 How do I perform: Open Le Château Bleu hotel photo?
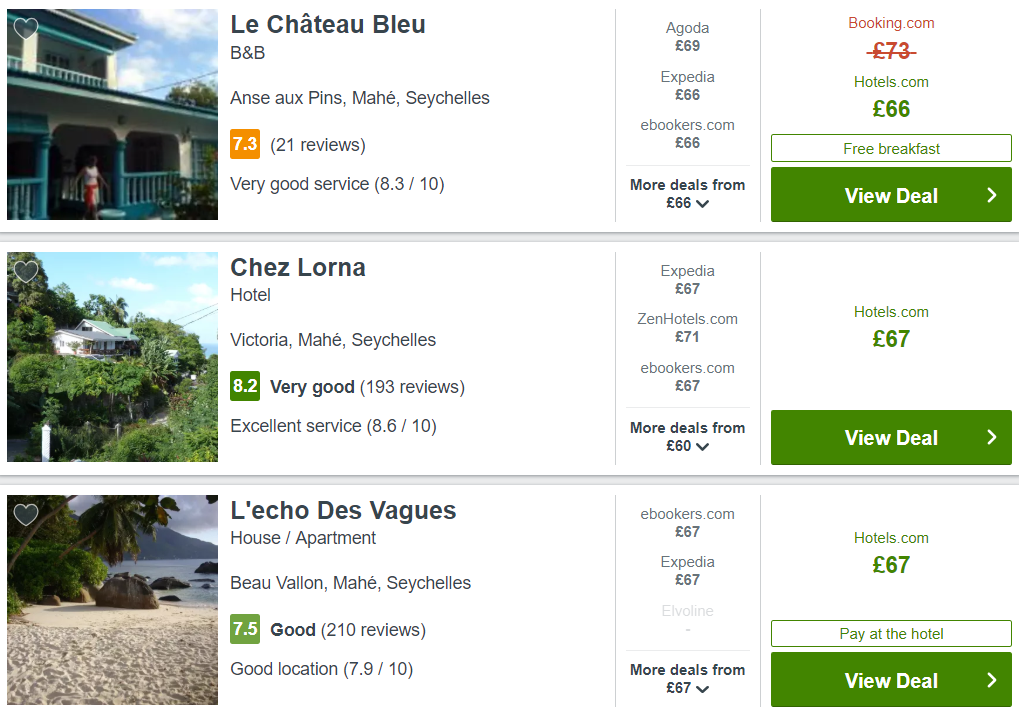tap(112, 114)
